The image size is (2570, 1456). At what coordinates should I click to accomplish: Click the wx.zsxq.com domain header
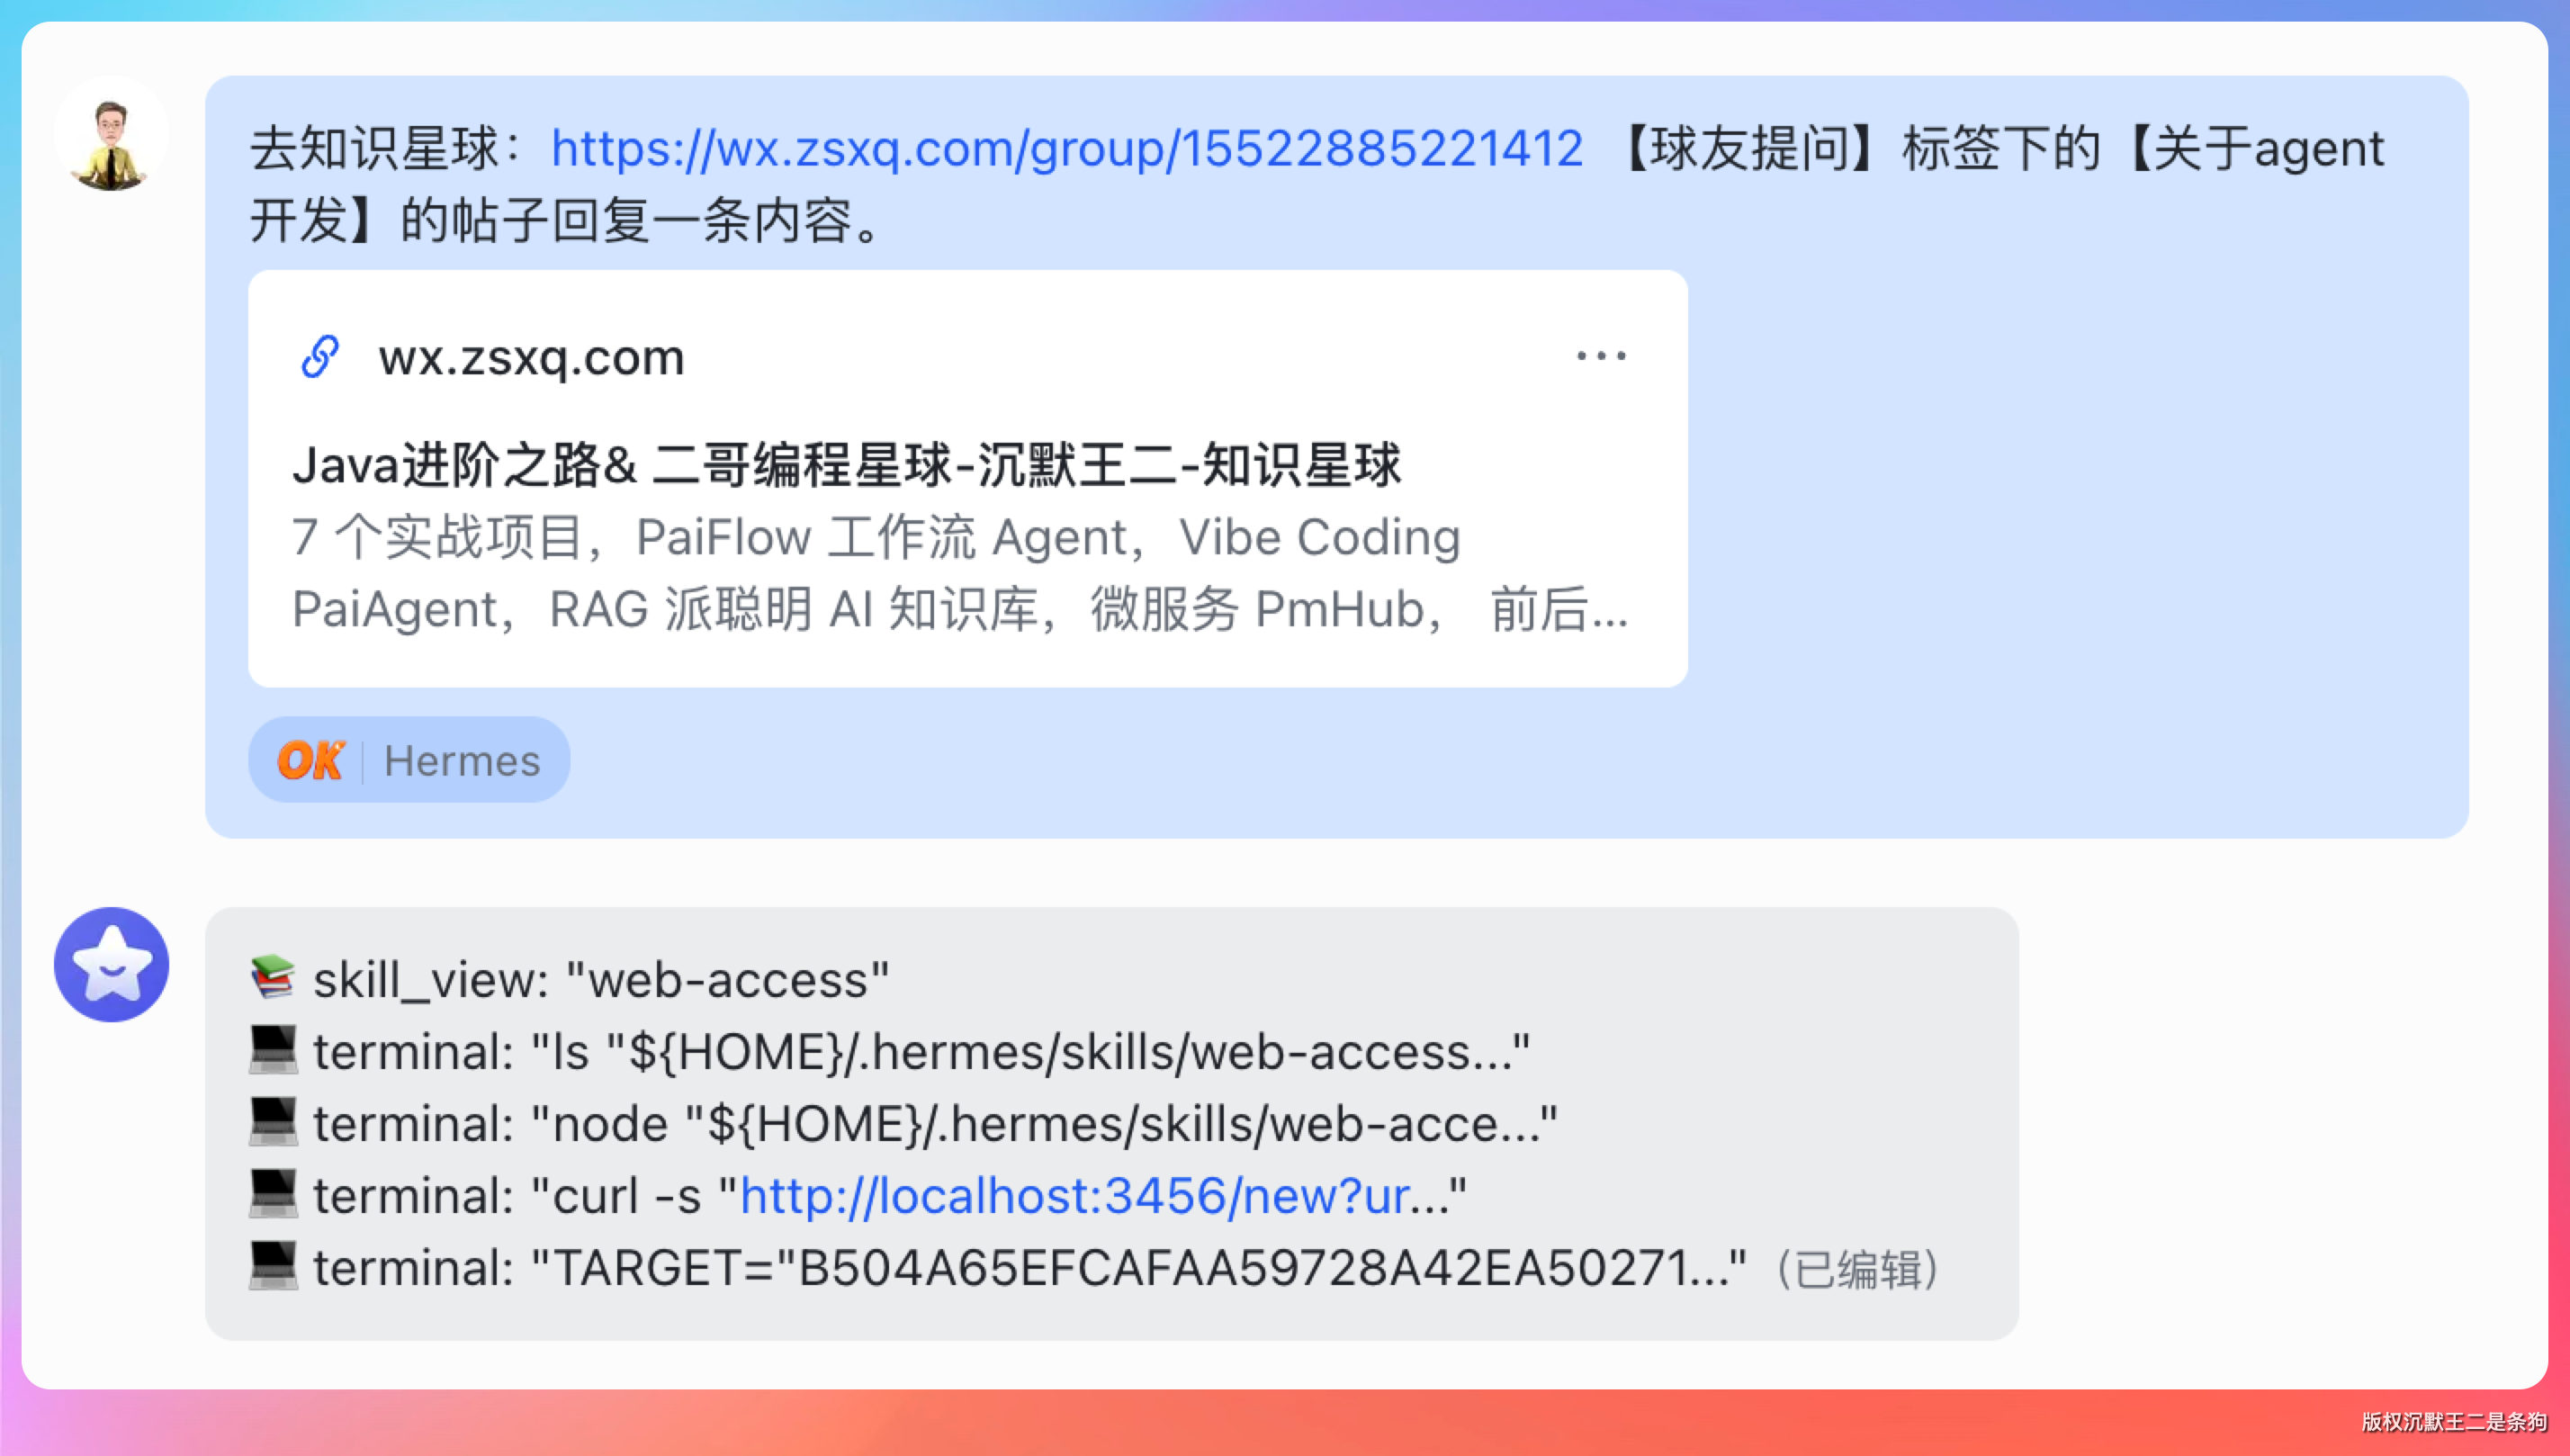point(531,357)
